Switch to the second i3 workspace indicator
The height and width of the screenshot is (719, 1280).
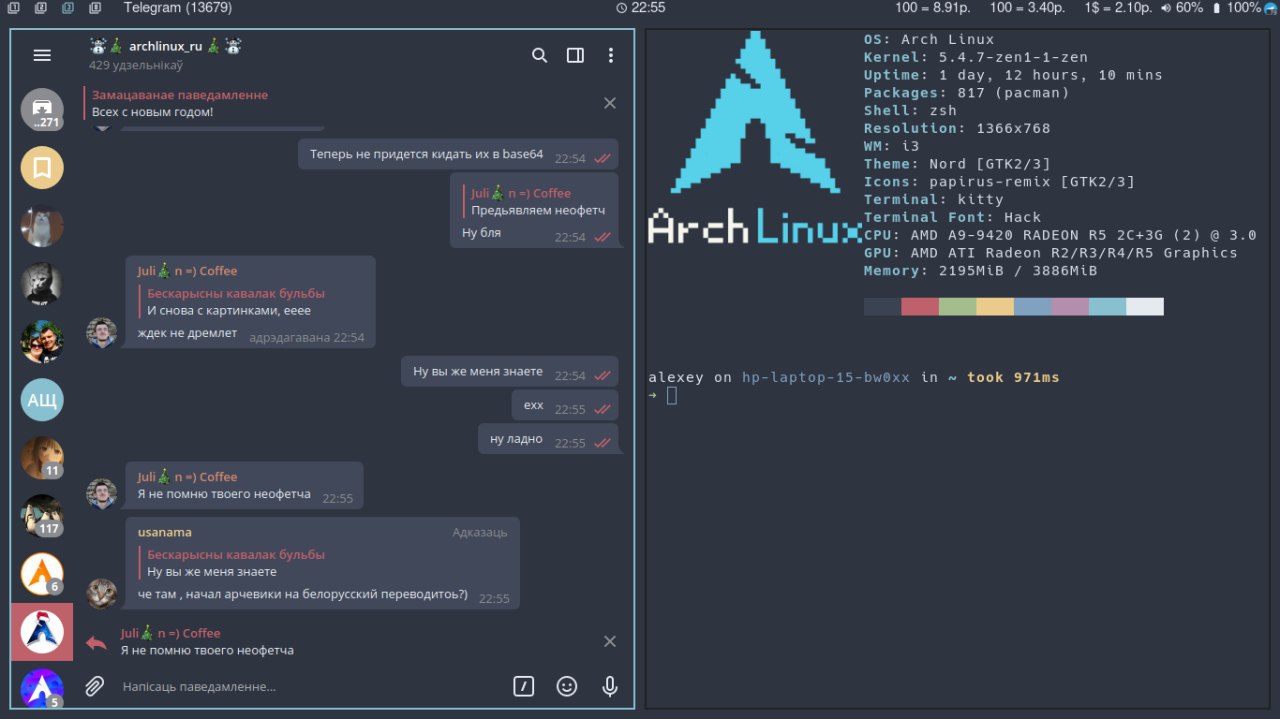coord(41,8)
